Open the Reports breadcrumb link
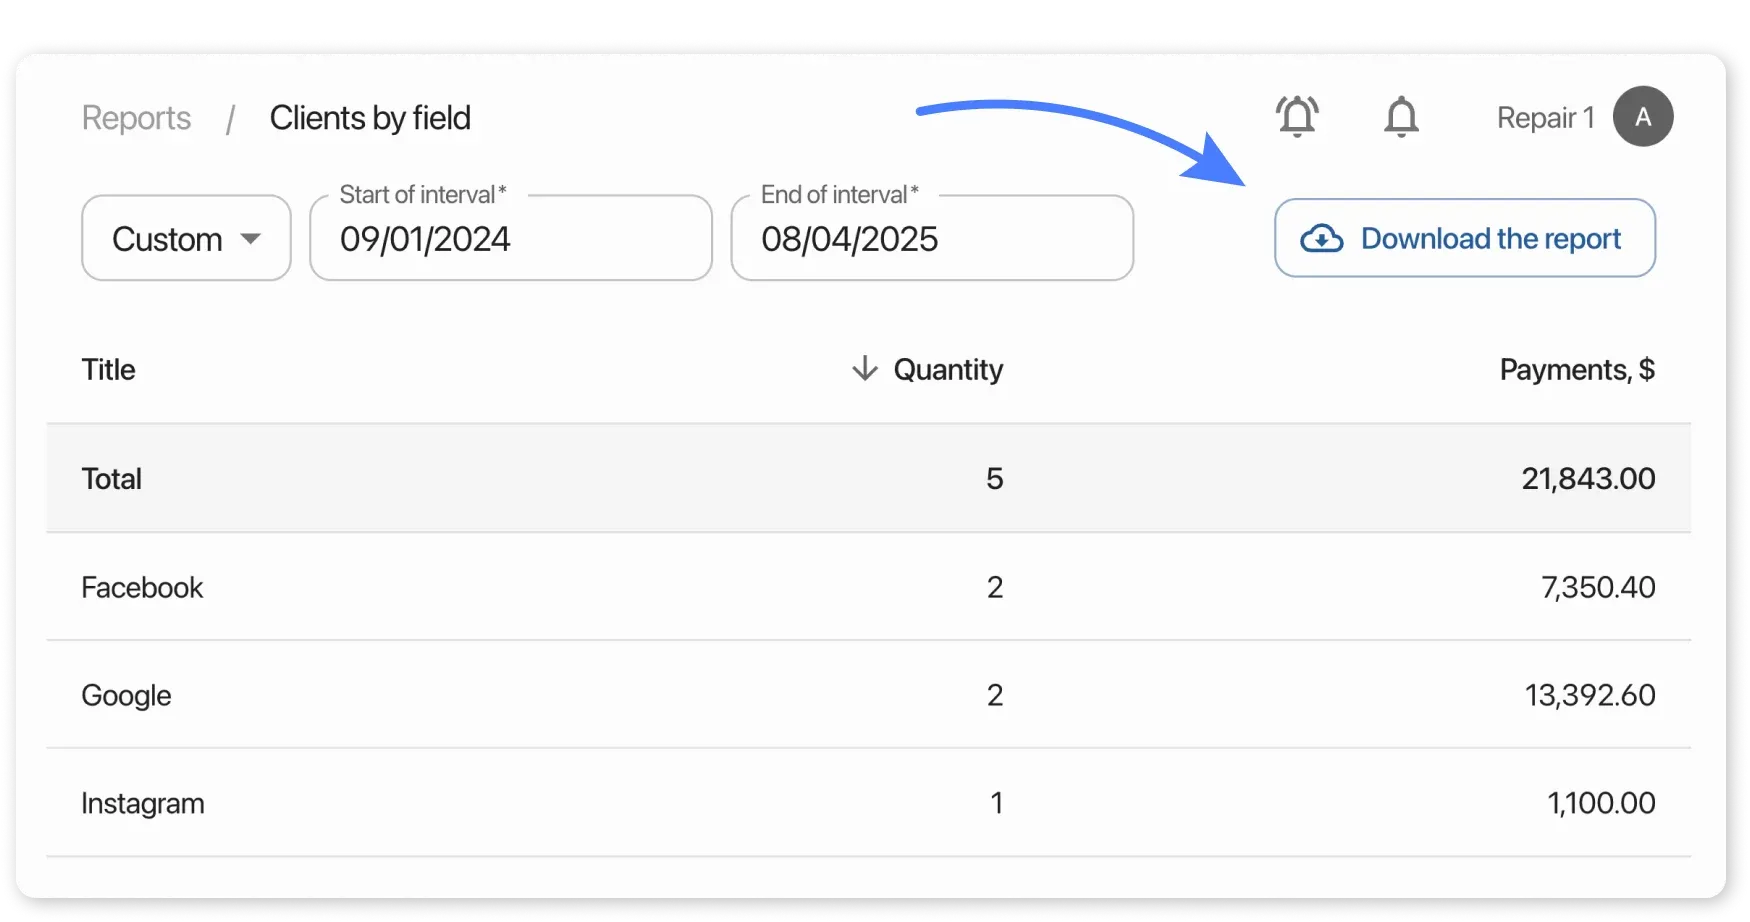1750x922 pixels. point(136,117)
